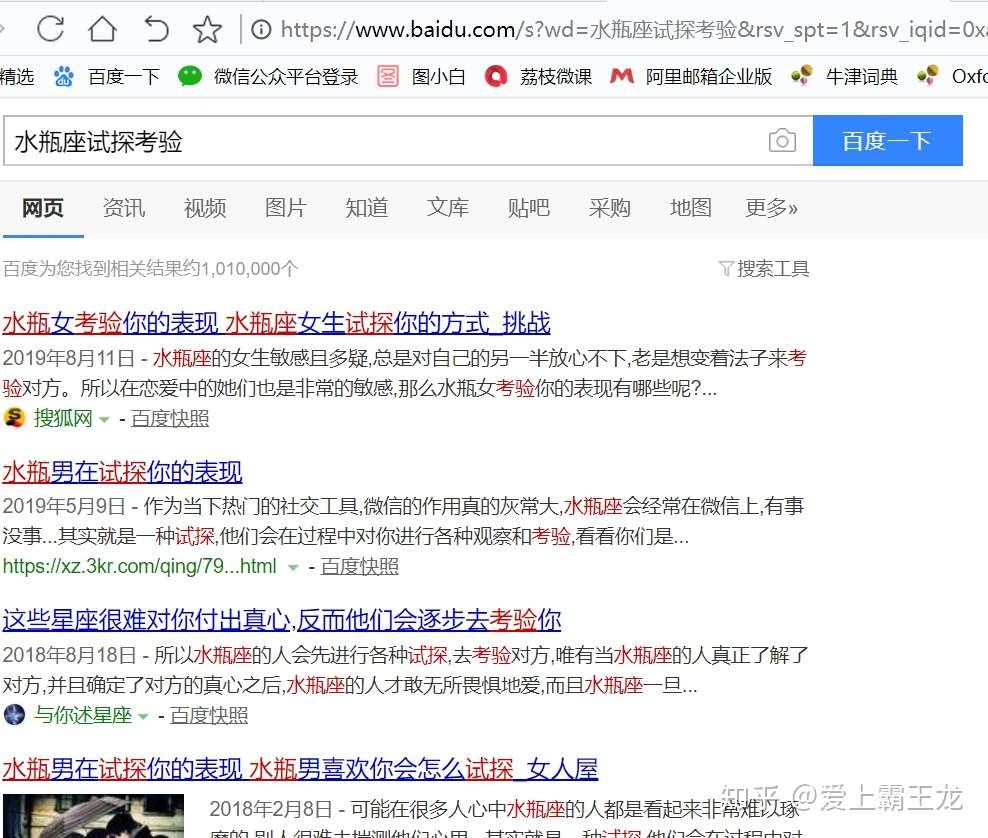988x838 pixels.
Task: Click the 百度一下 search button
Action: [888, 140]
